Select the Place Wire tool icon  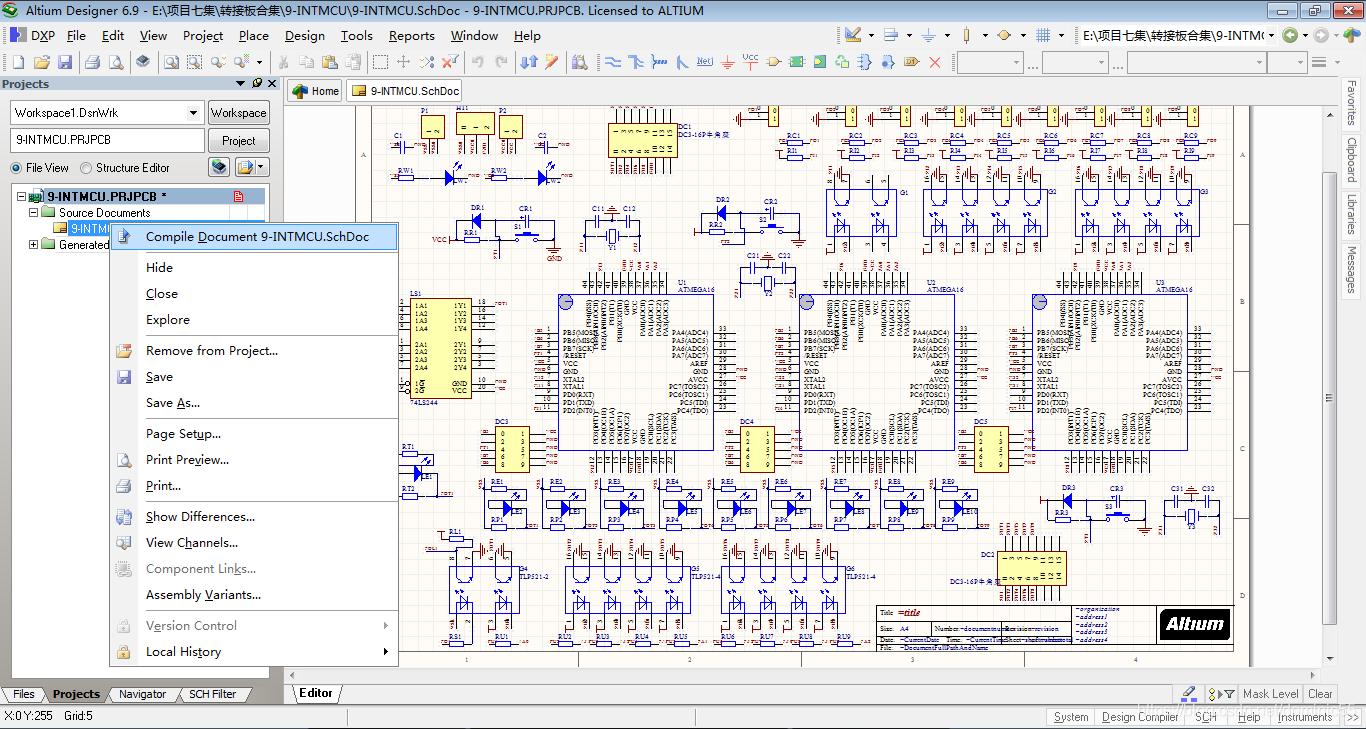pos(613,62)
